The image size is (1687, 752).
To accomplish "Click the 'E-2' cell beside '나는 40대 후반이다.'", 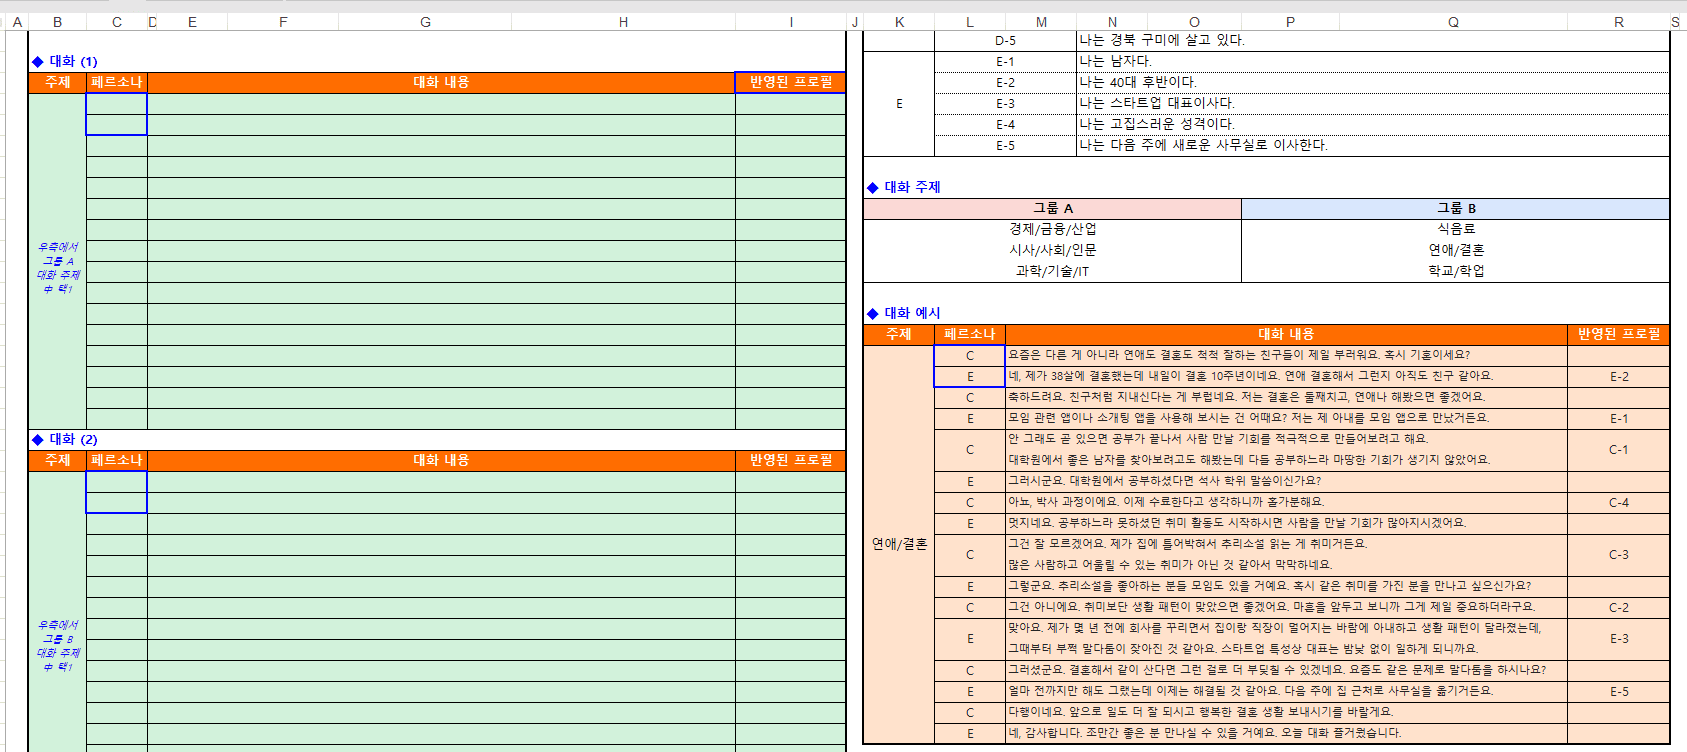I will pos(1005,82).
